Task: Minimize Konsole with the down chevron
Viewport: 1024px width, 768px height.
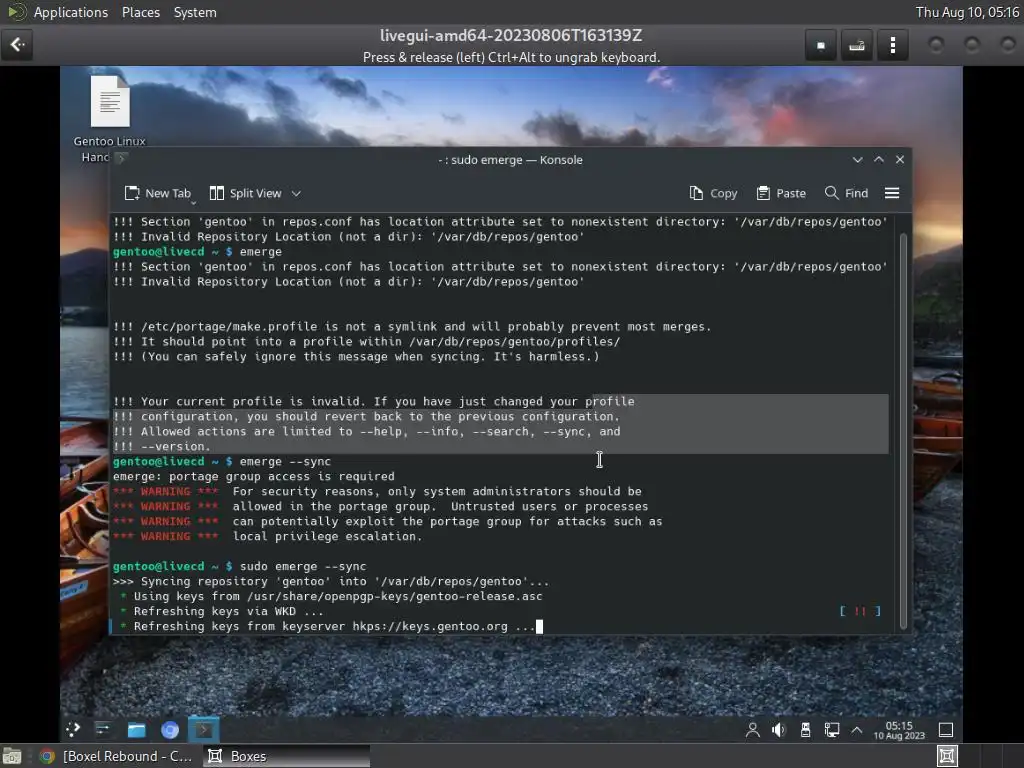Action: [857, 160]
